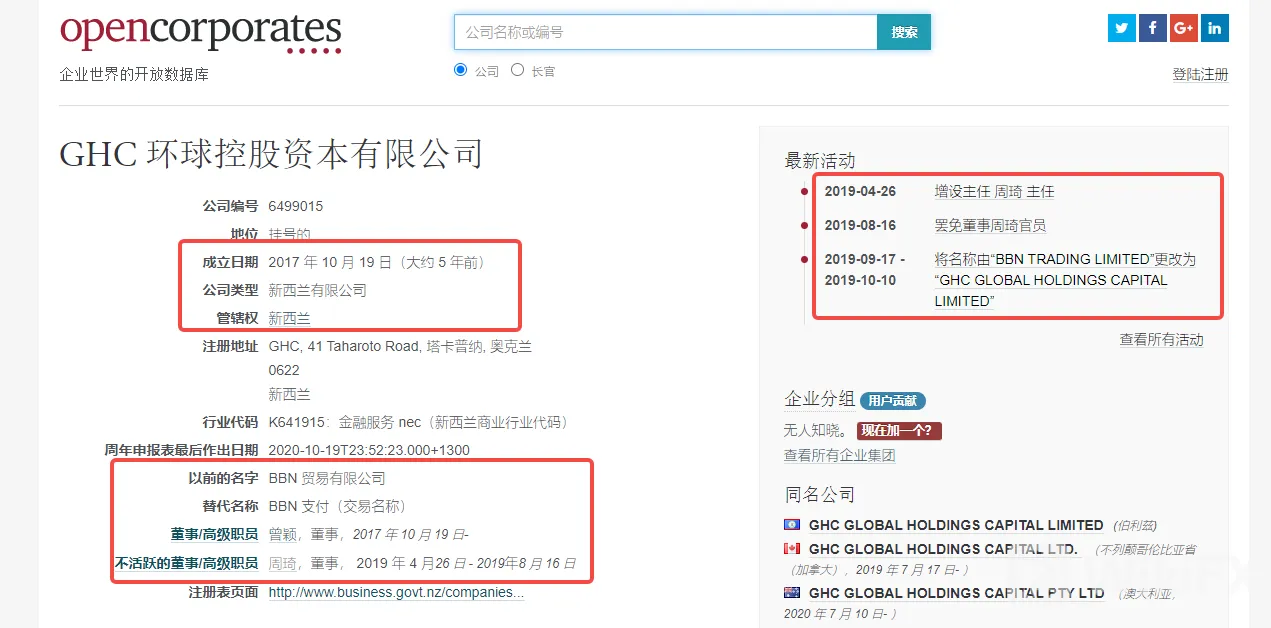
Task: Open the 增设主任 周琦 主任 activity entry
Action: point(994,192)
